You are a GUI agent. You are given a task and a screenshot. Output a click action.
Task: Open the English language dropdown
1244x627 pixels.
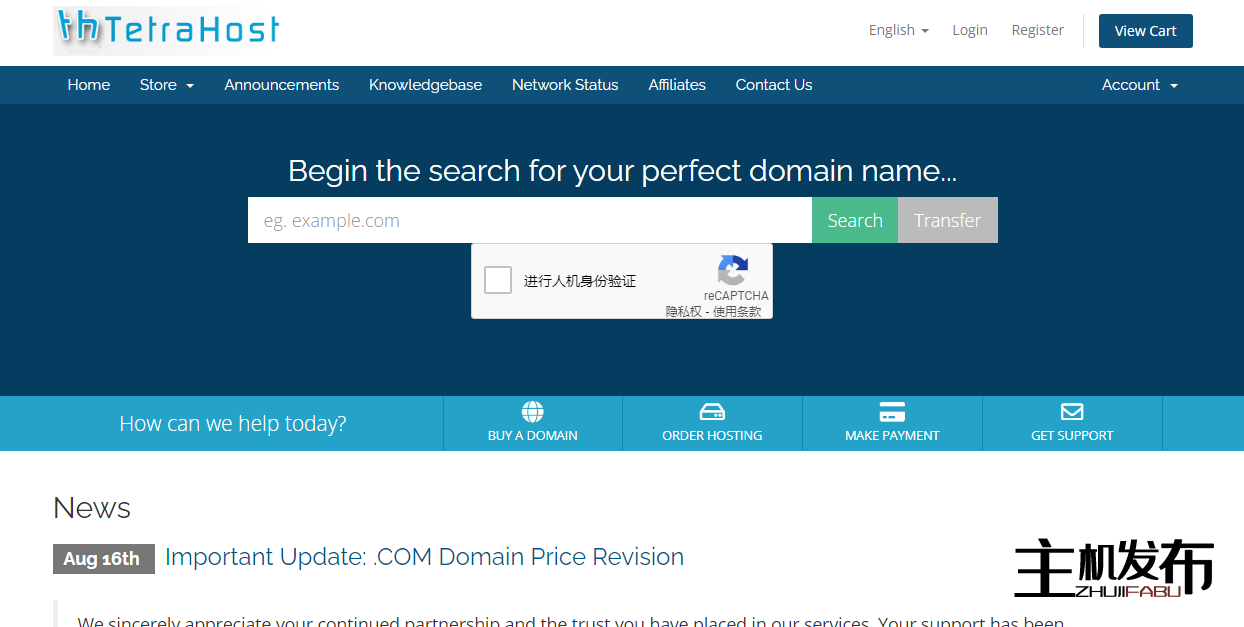point(898,30)
